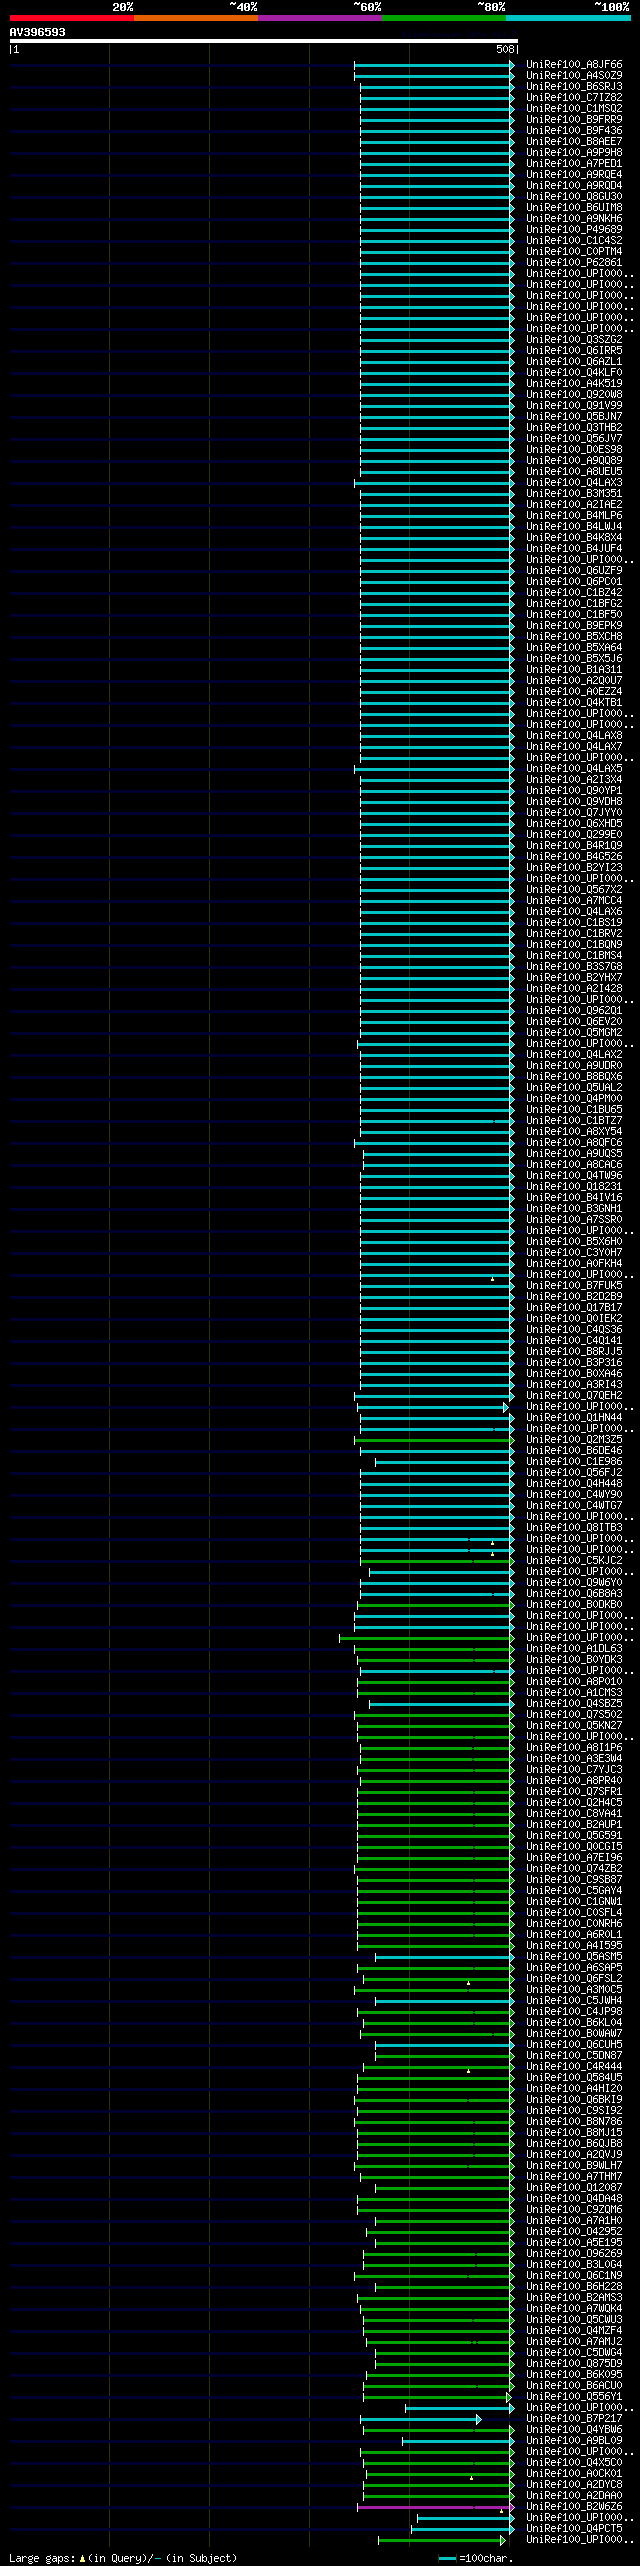
Task: Click the UniRef100_Q17B17 hit name
Action: pos(574,1308)
